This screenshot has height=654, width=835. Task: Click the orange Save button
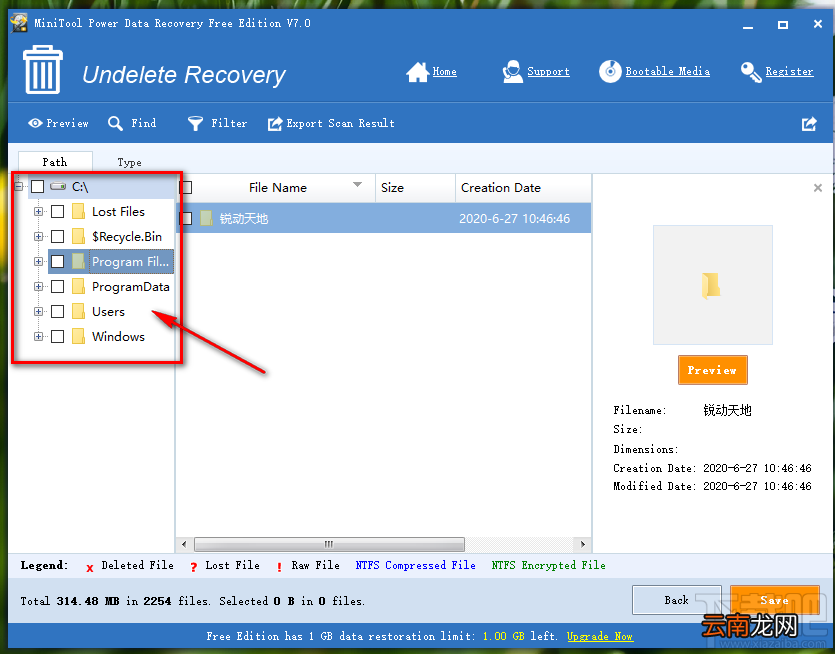click(774, 600)
